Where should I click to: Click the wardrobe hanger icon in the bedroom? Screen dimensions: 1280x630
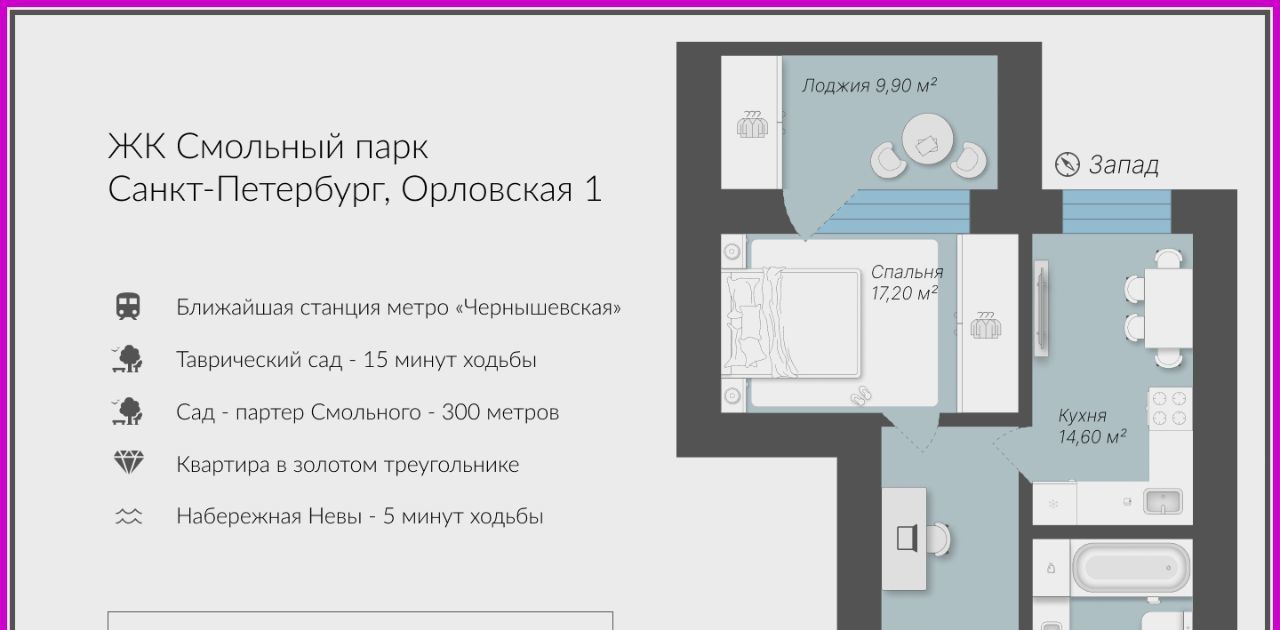point(986,324)
